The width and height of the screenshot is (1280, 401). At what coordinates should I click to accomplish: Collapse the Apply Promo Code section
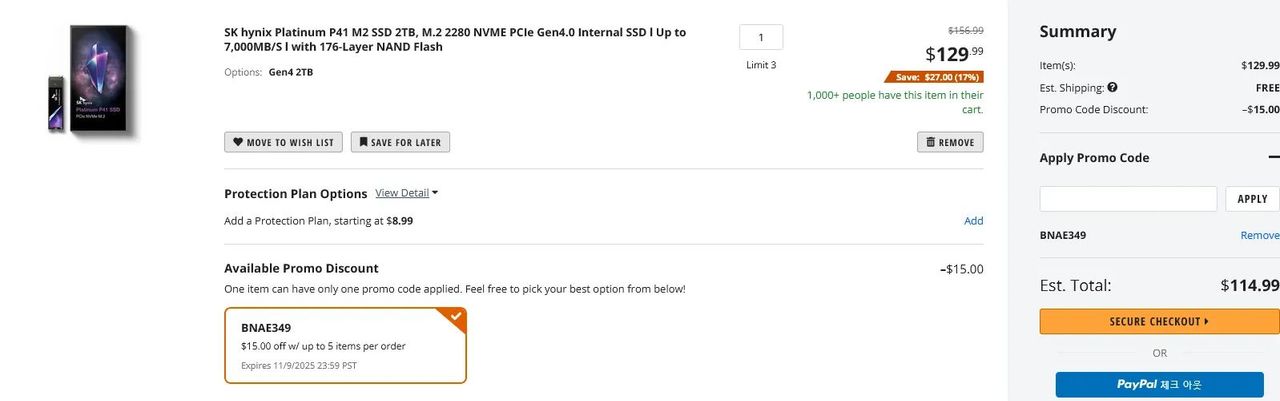tap(1273, 157)
